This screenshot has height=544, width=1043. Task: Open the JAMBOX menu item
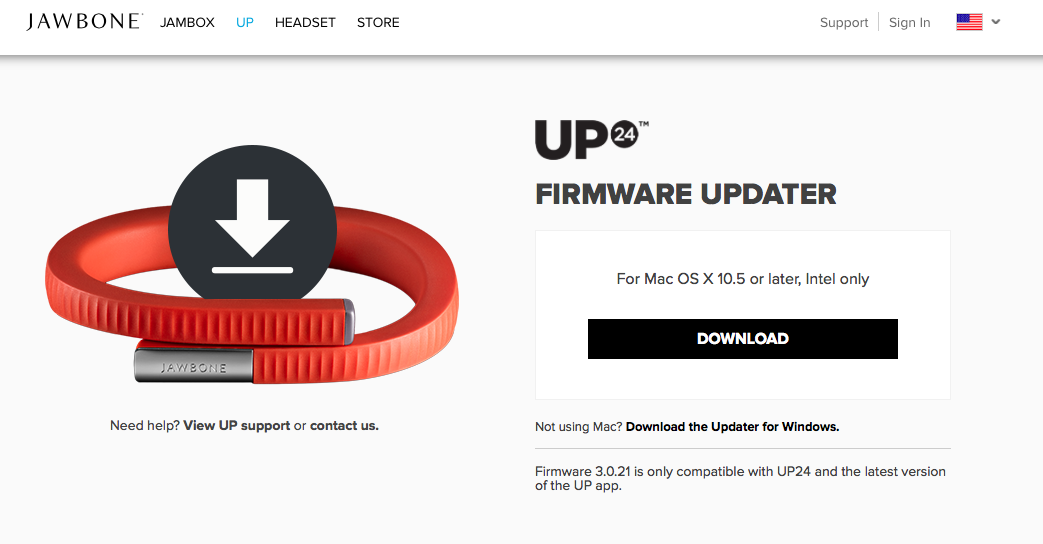point(187,23)
